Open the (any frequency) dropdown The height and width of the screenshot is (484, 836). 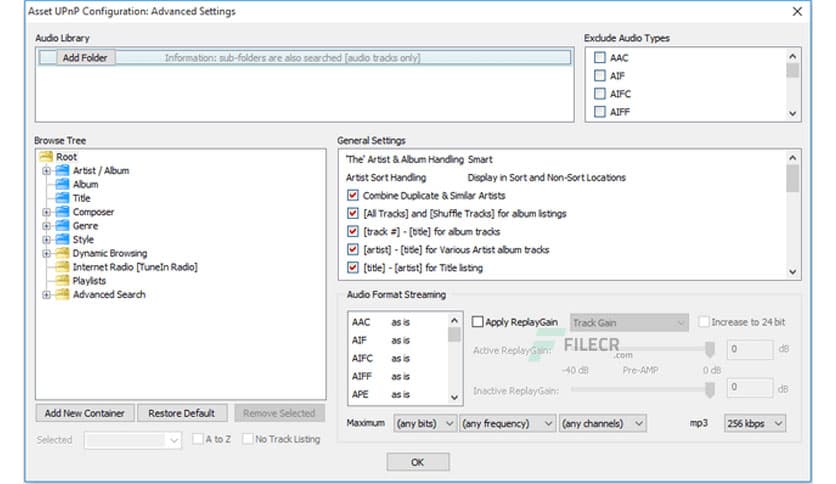(x=508, y=423)
